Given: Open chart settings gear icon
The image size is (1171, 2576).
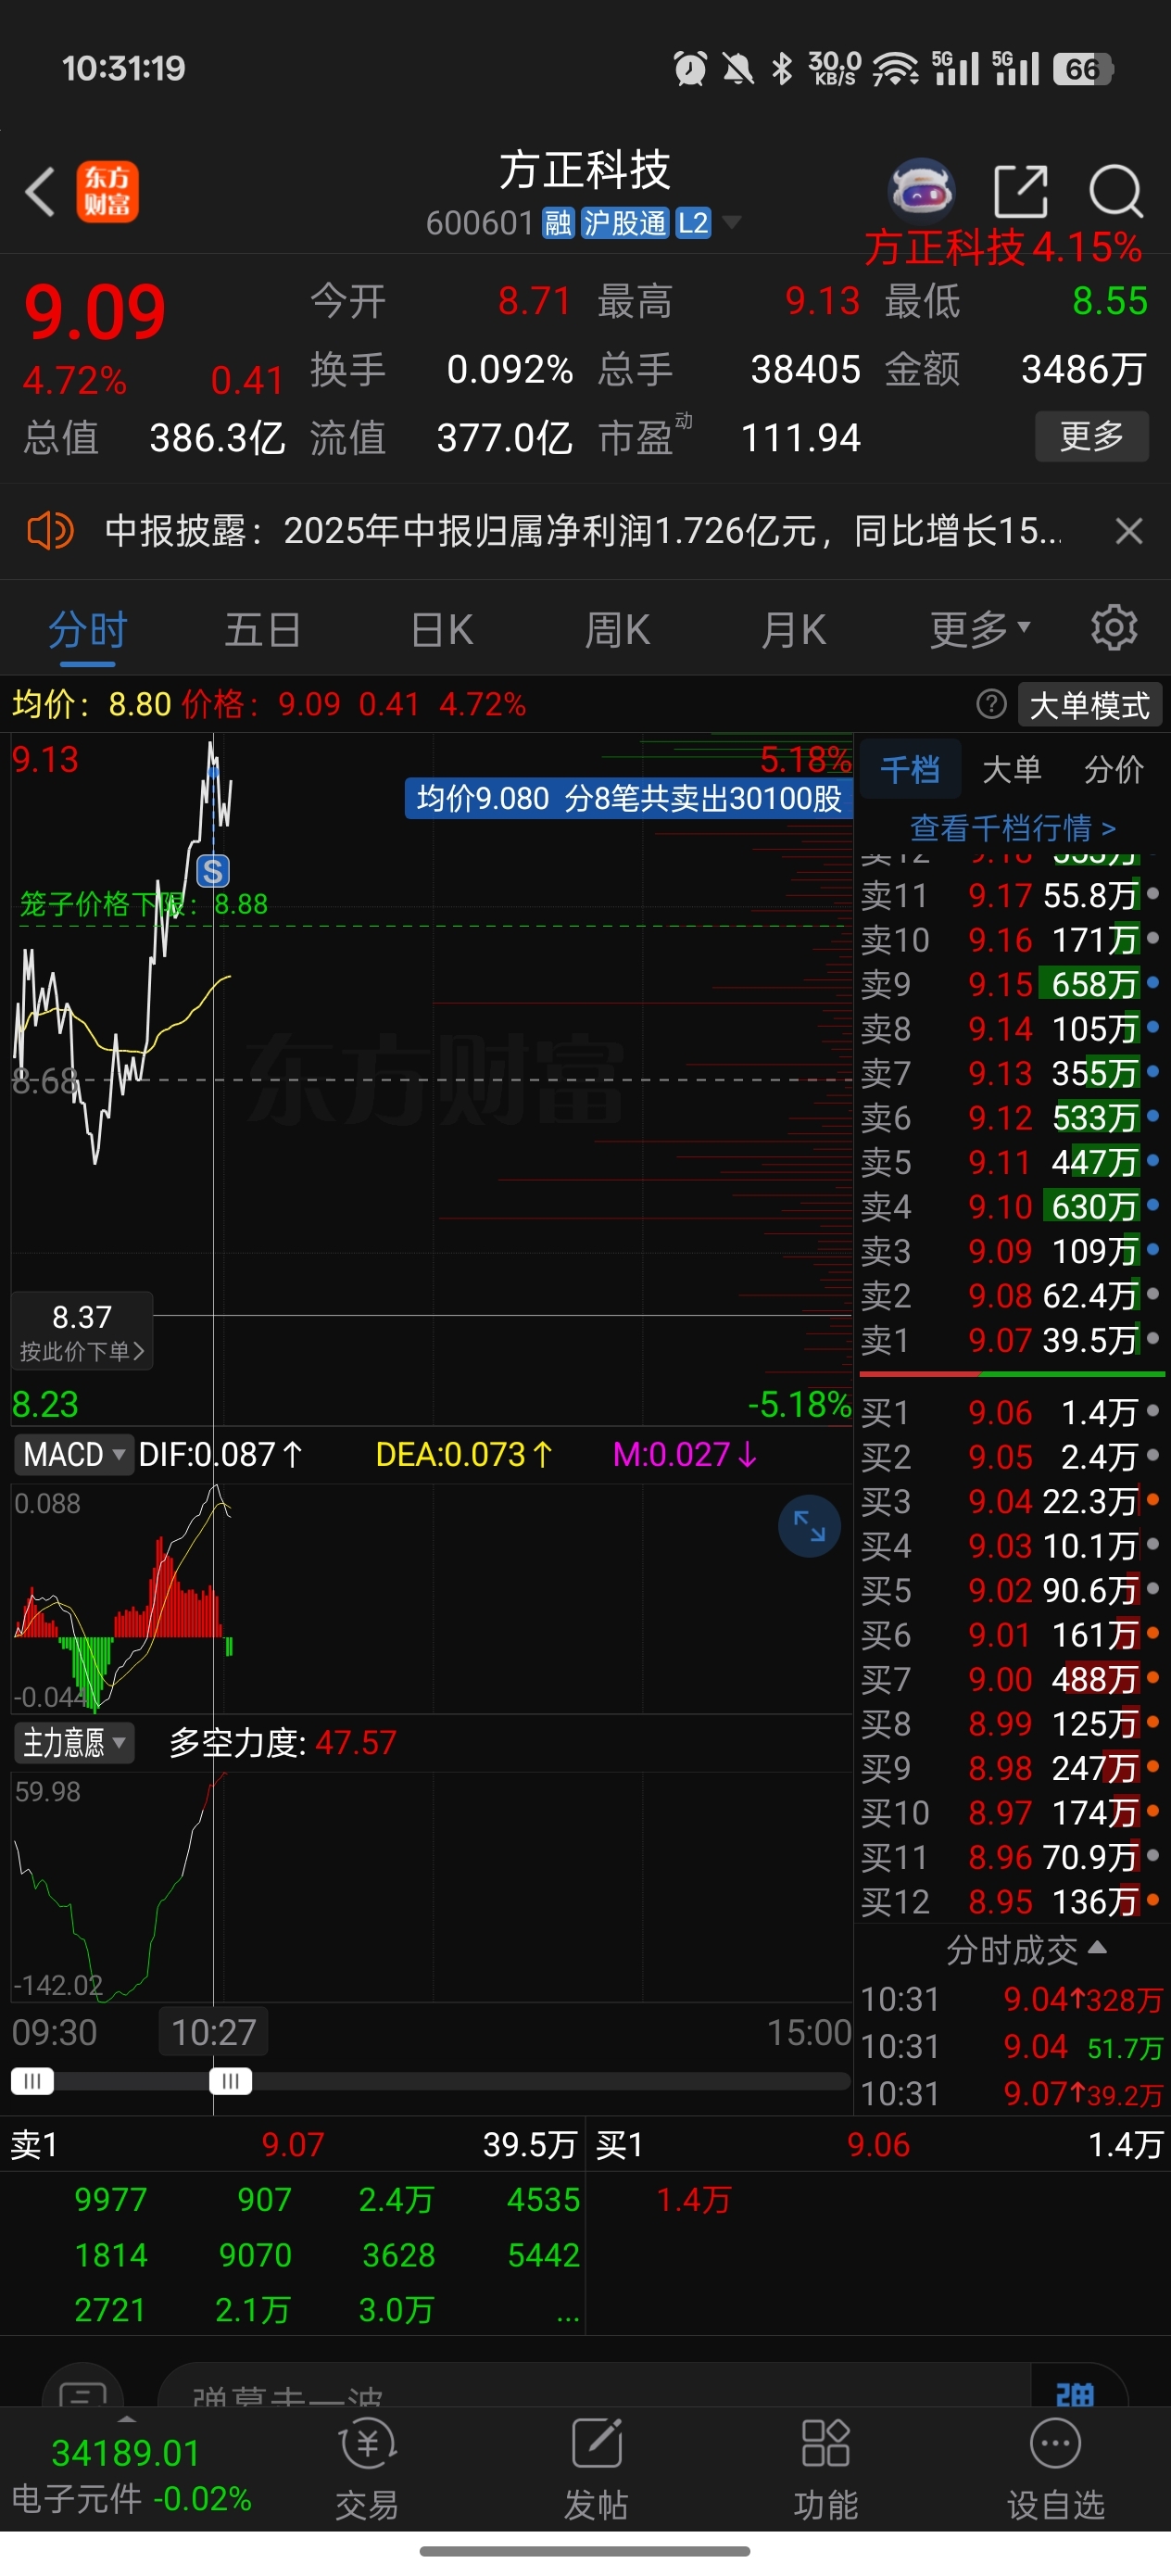Looking at the screenshot, I should coord(1114,628).
